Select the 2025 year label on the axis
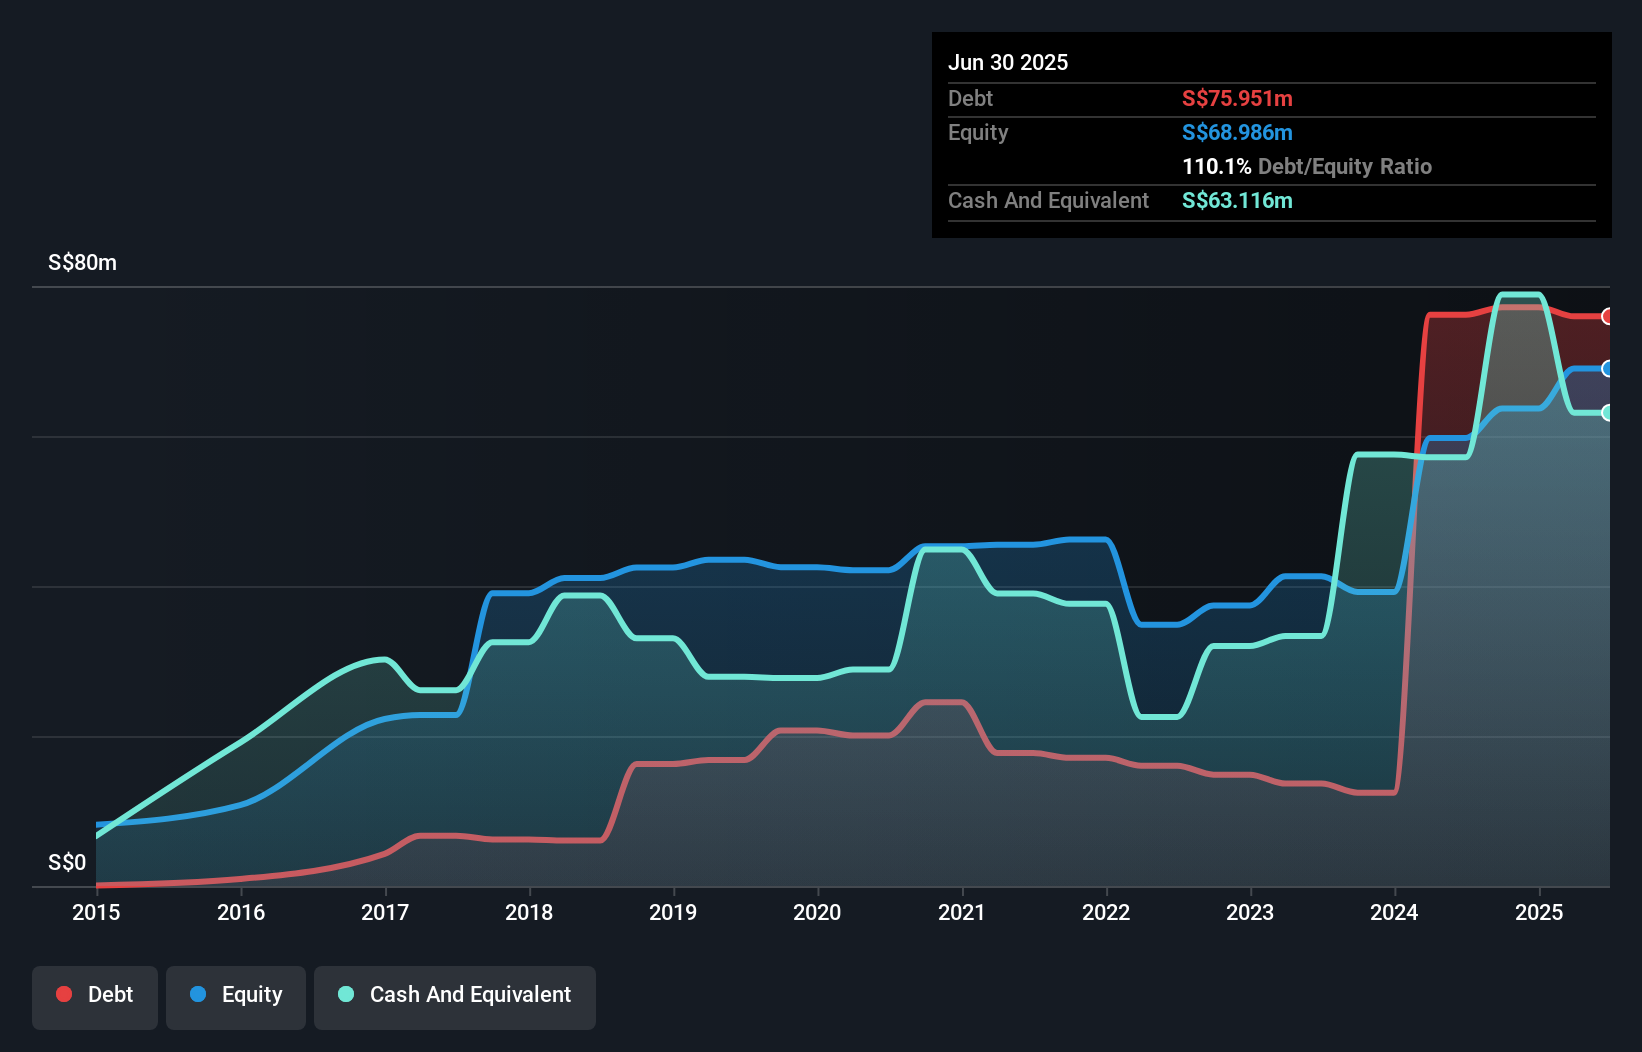 [1540, 913]
